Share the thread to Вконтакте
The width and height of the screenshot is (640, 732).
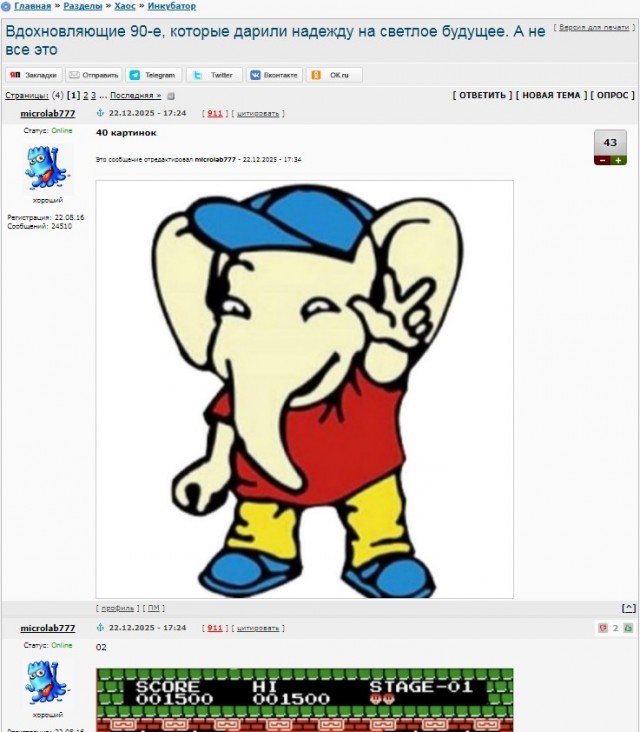pyautogui.click(x=274, y=75)
